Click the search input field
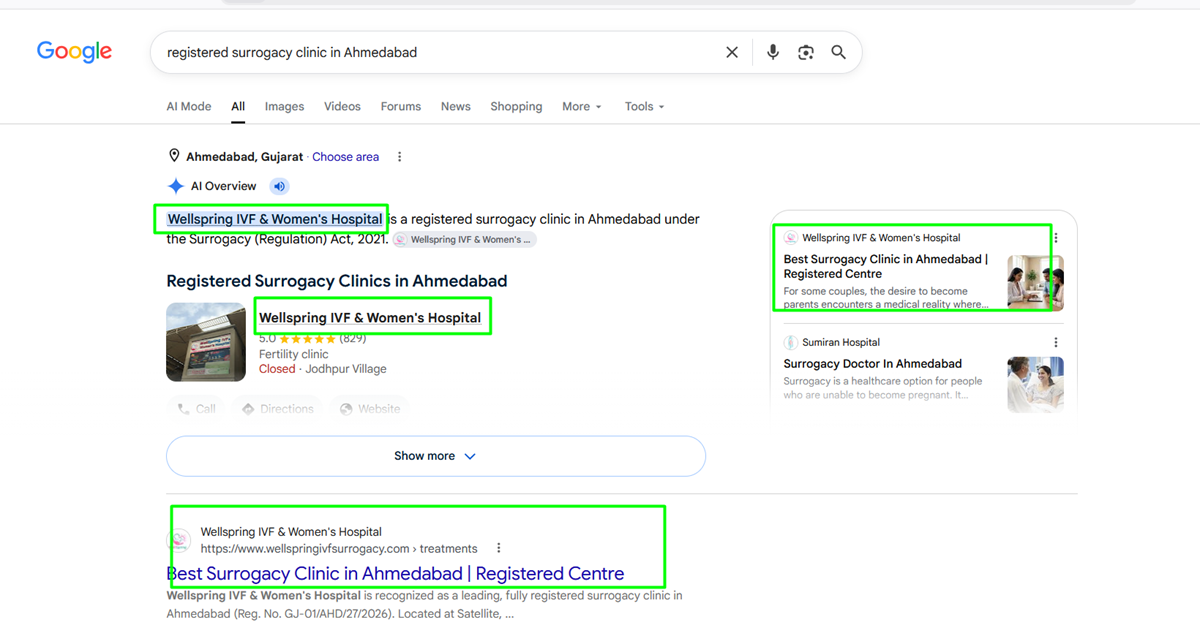The image size is (1200, 625). [438, 52]
